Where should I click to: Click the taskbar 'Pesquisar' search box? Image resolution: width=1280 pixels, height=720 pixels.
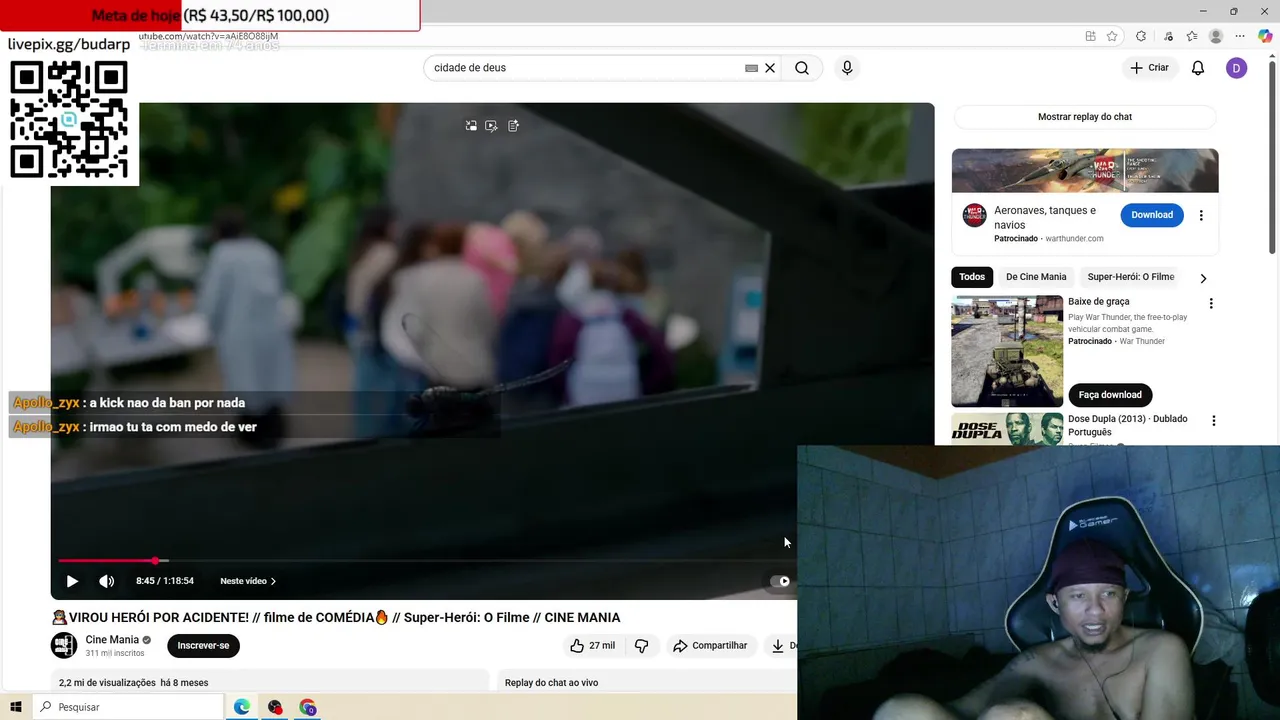pos(127,707)
